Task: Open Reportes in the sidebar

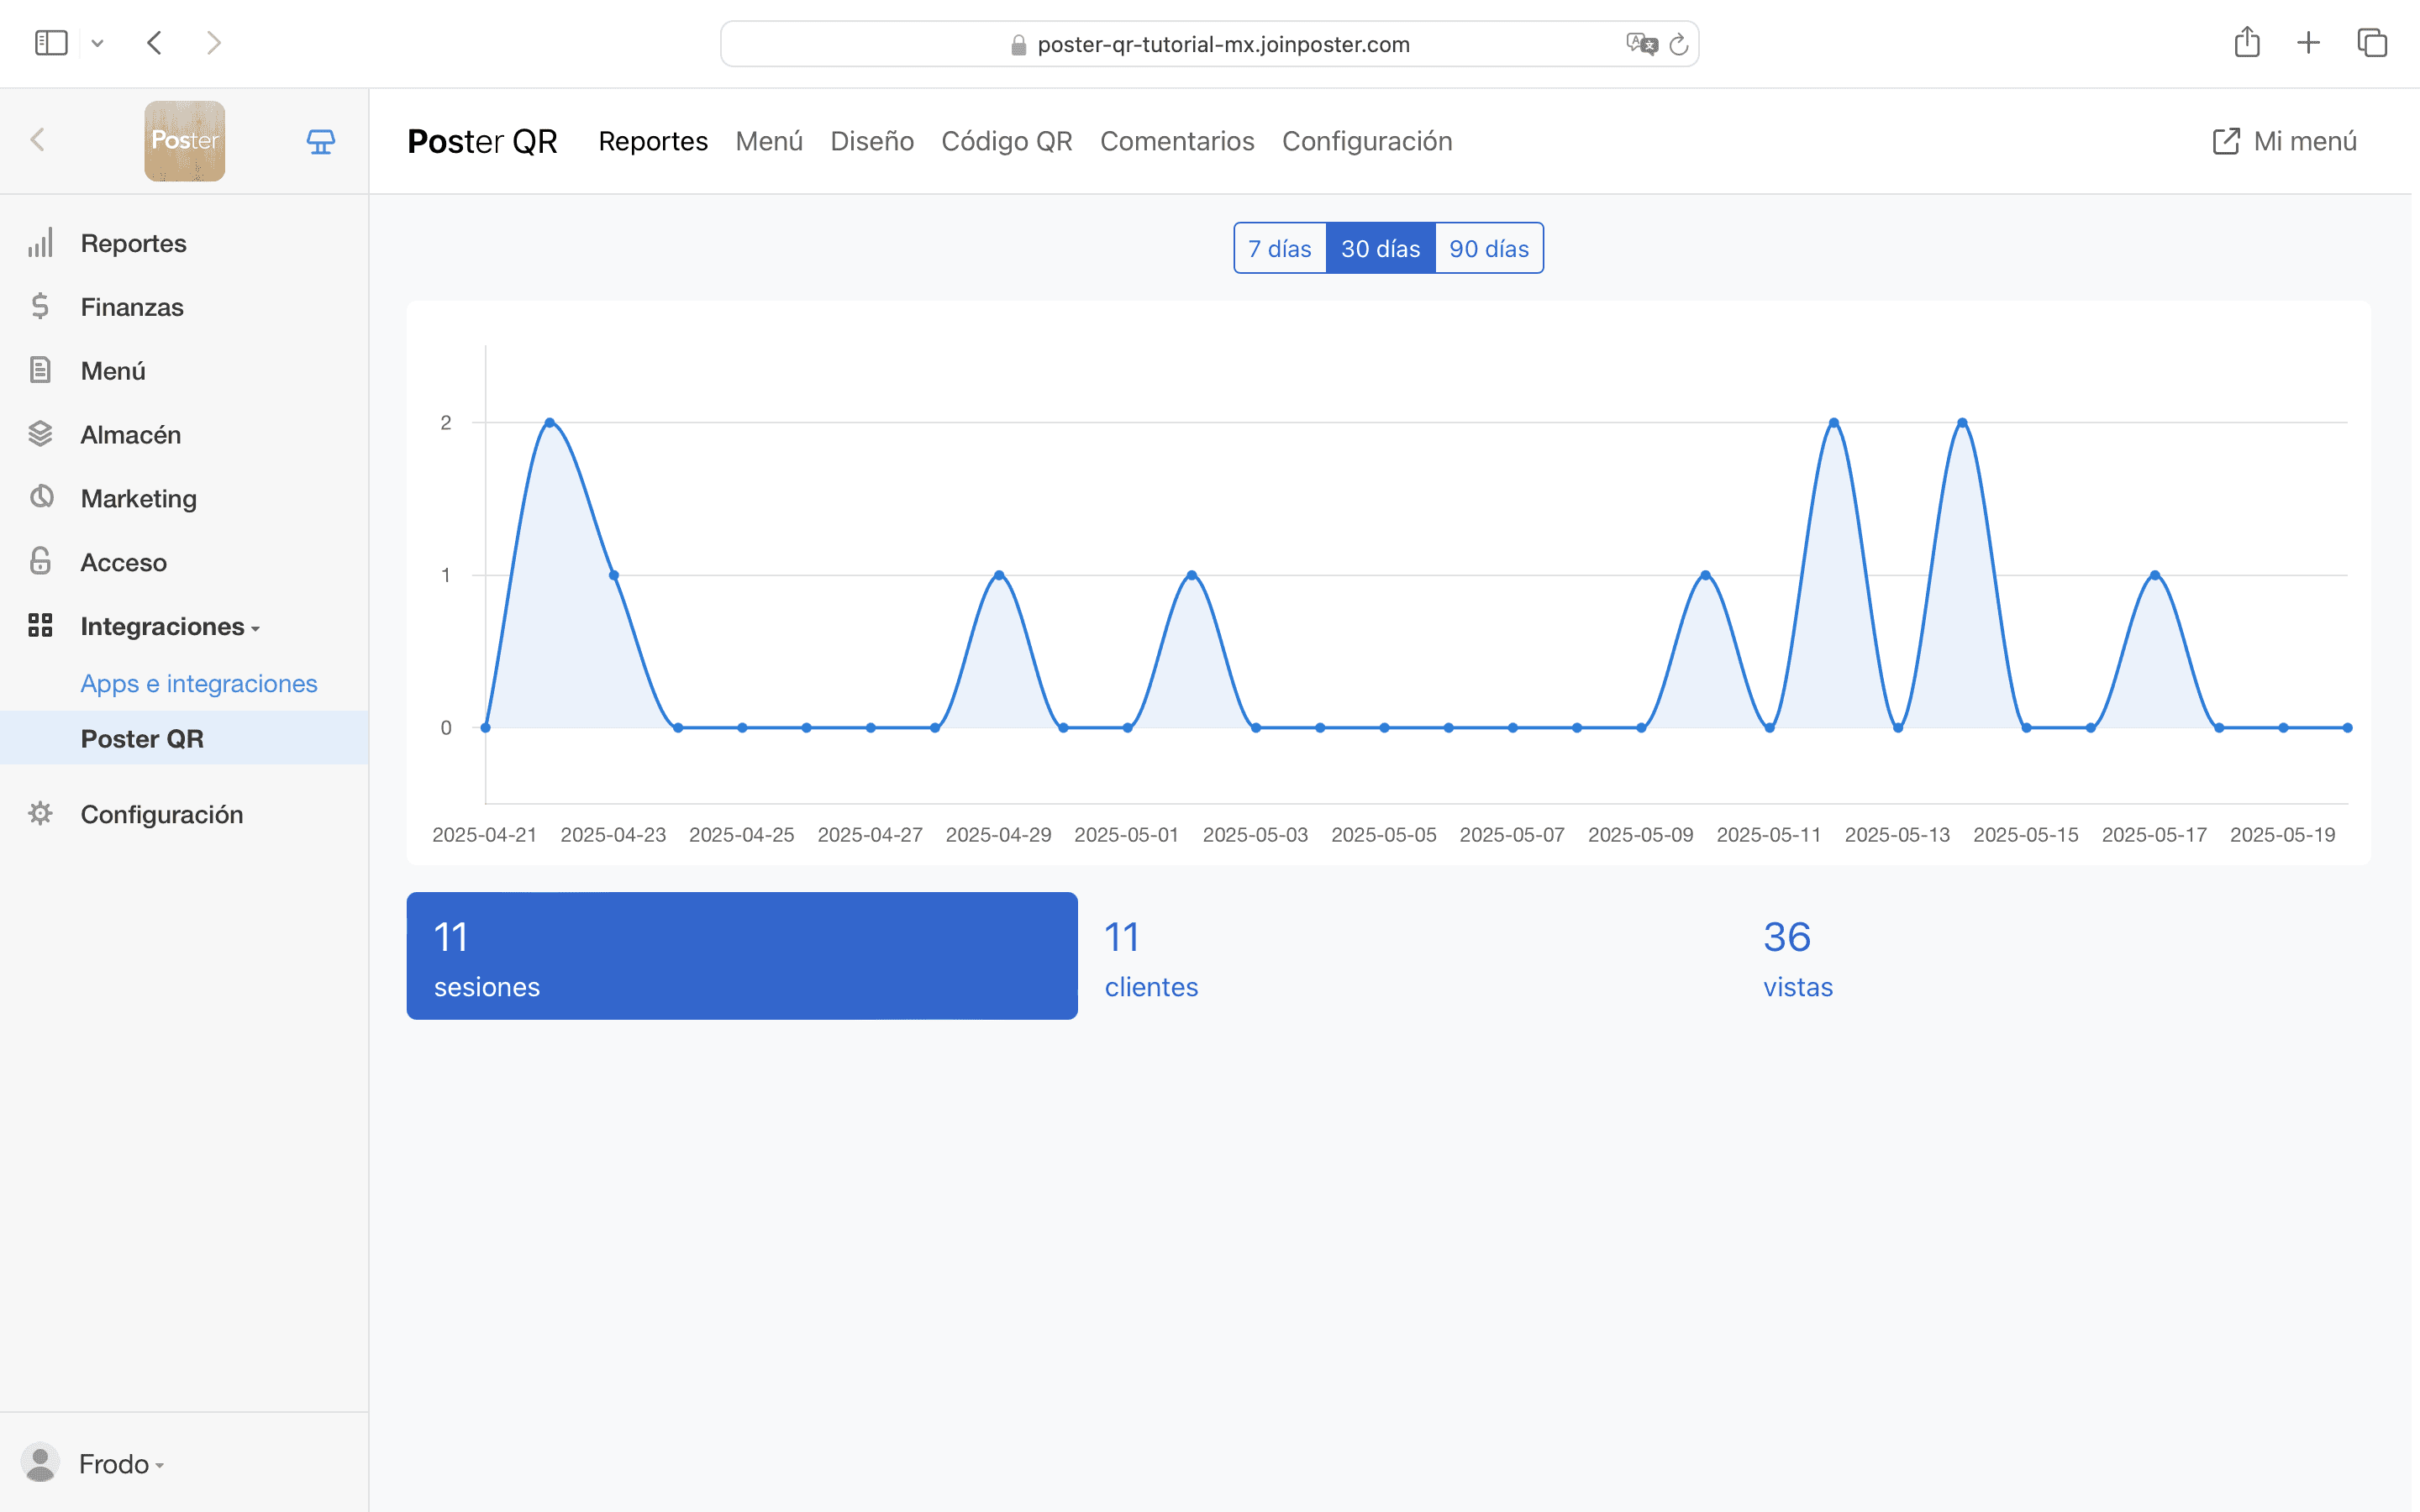Action: point(134,243)
